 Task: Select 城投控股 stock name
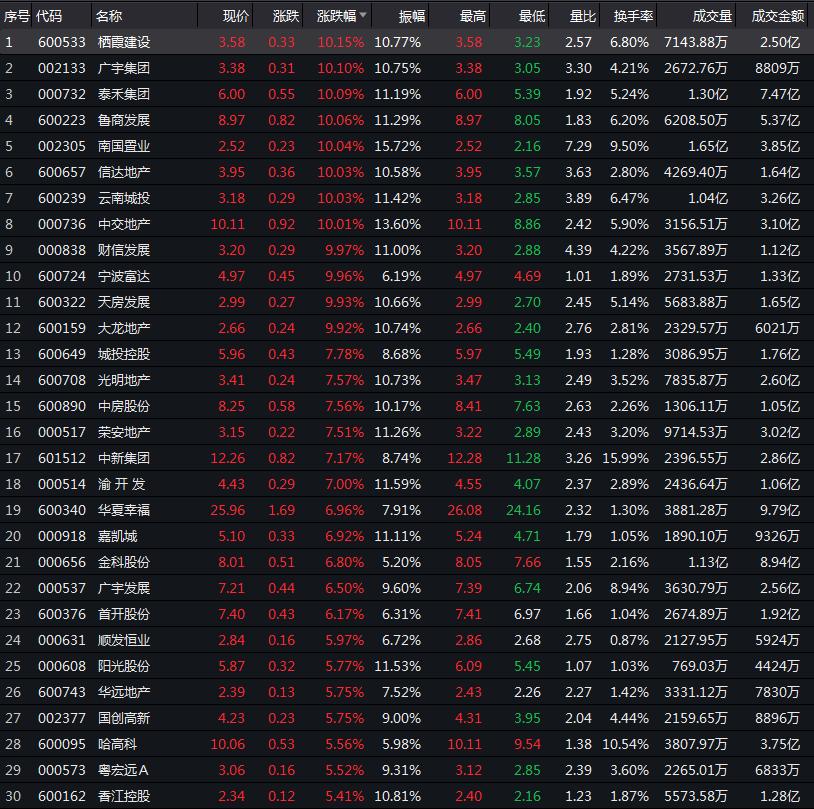[x=124, y=354]
